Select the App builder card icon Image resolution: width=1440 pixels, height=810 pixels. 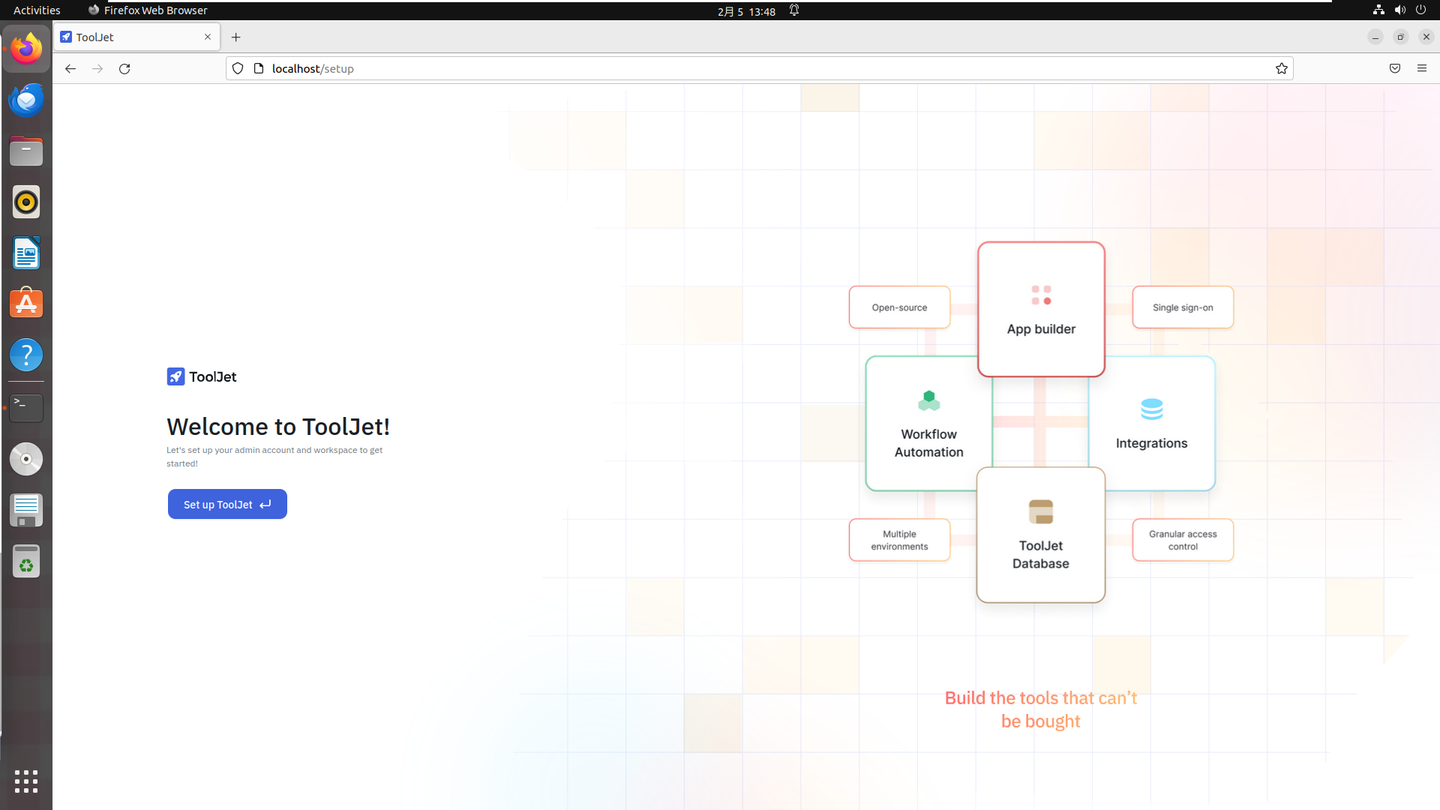[1040, 294]
